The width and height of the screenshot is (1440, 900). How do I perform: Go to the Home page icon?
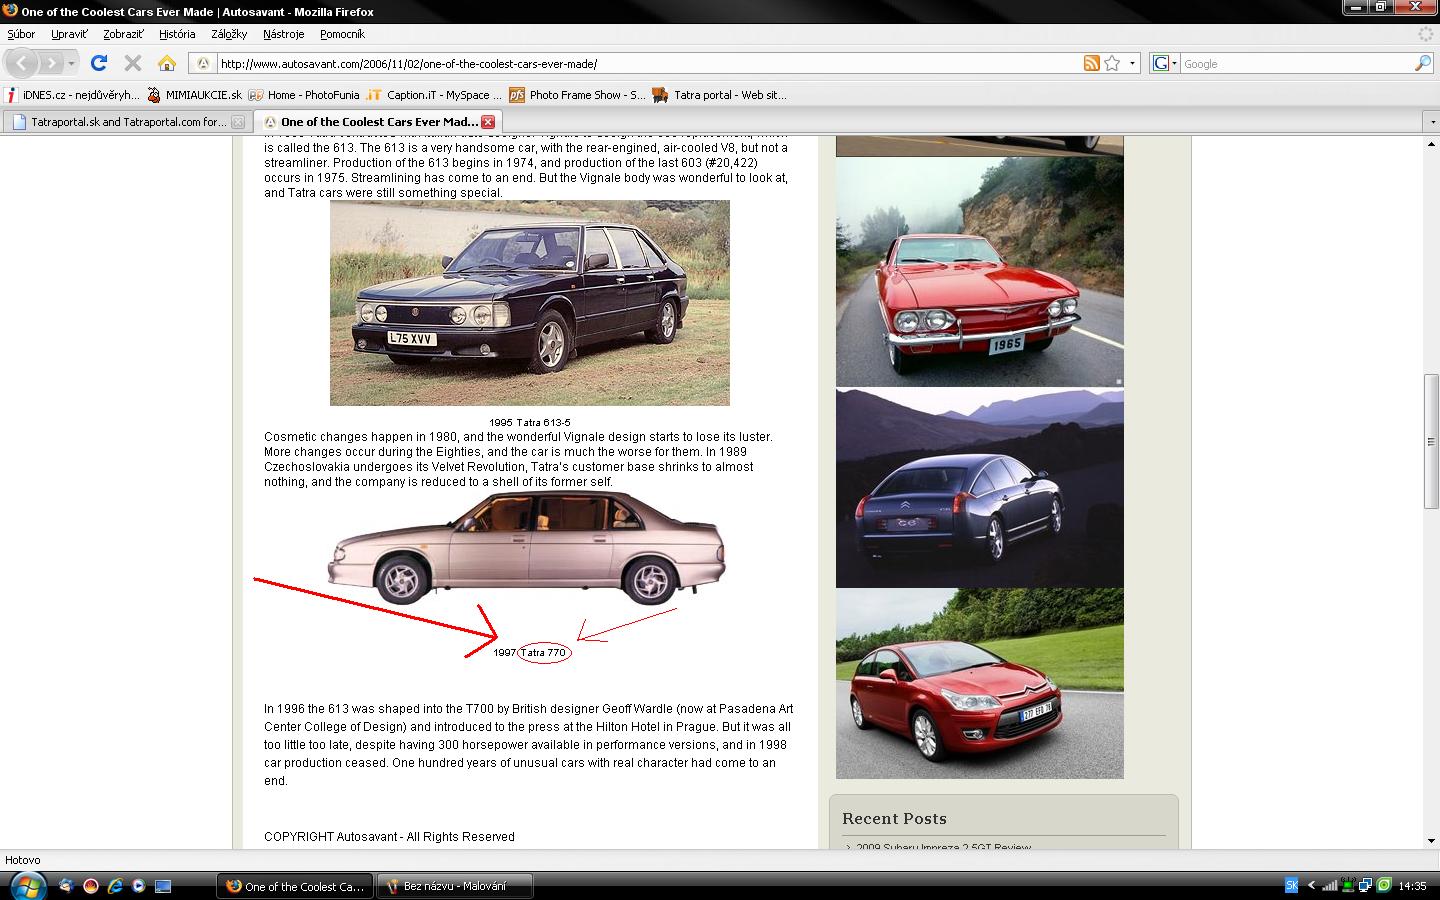tap(167, 63)
